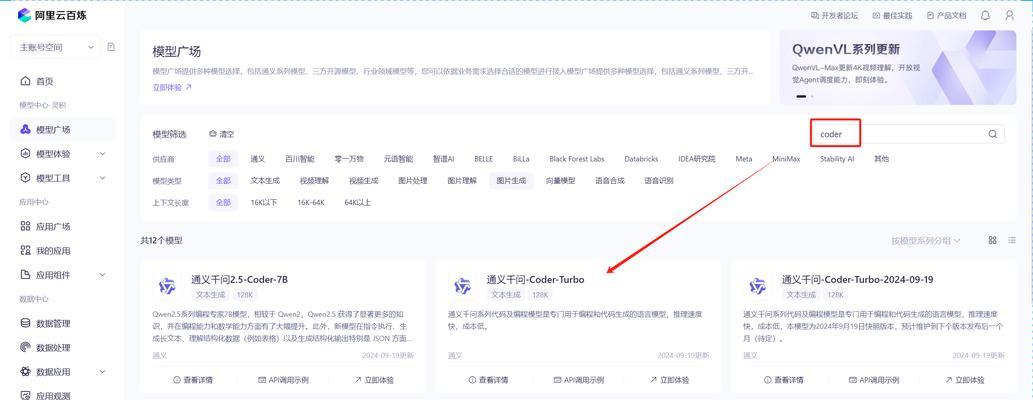The image size is (1033, 400).
Task: Click the Coder-Turbo-2024-09-19 model logo
Action: click(x=758, y=286)
